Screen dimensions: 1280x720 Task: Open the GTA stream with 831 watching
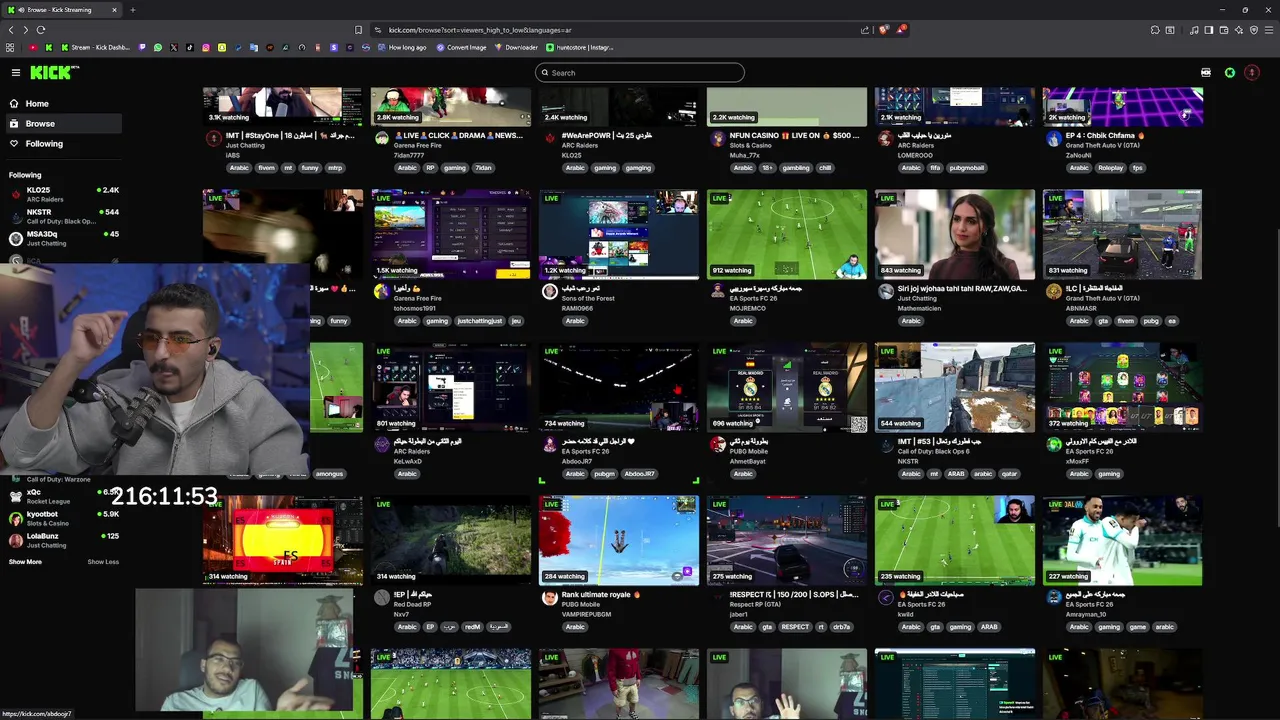(1123, 234)
